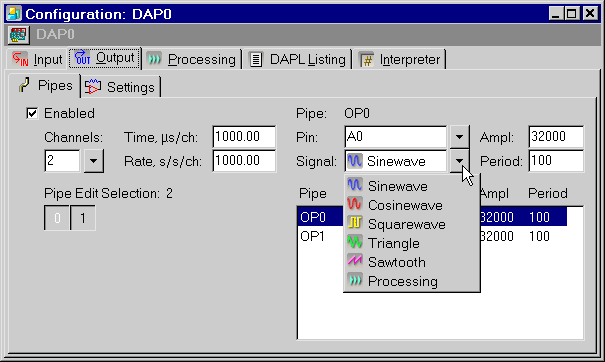Switch to the Interpreter tab
605x362 pixels.
[x=400, y=59]
